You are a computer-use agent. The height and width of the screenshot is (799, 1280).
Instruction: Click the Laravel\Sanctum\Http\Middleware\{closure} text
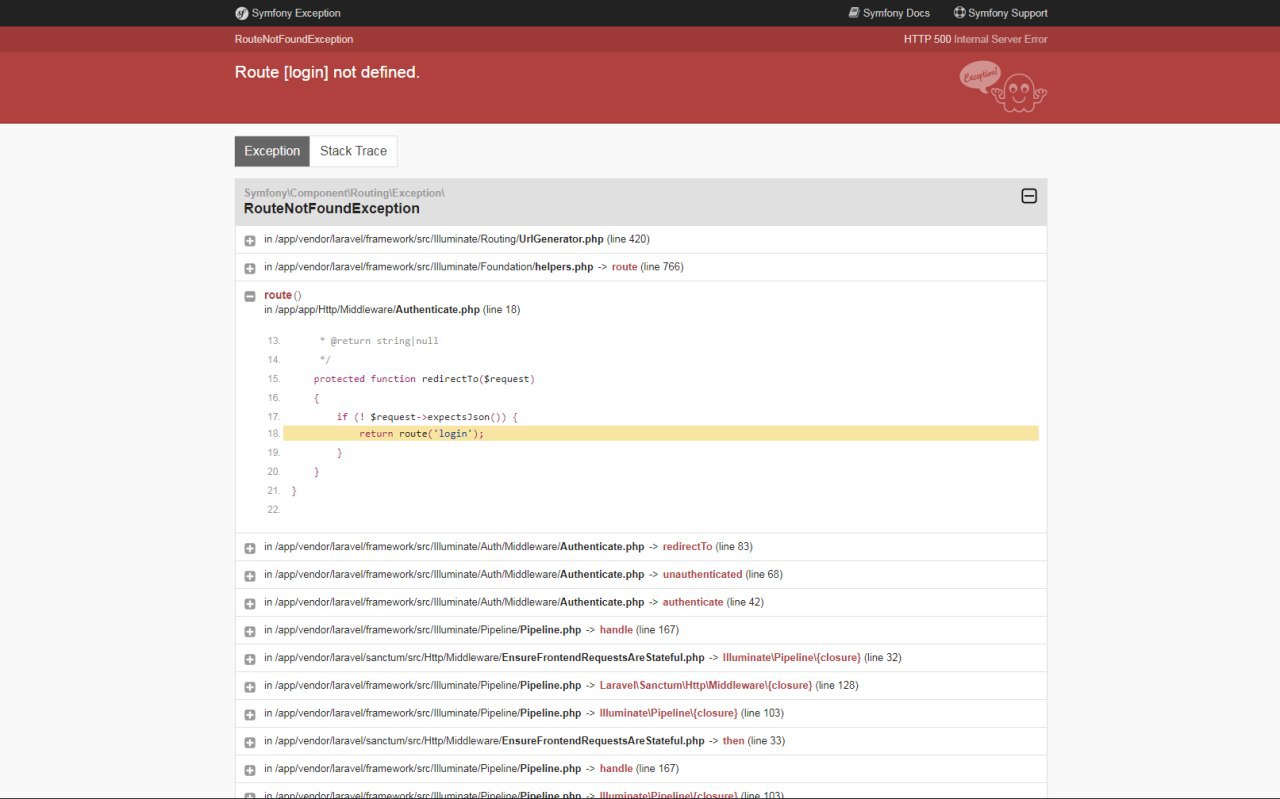tap(706, 685)
